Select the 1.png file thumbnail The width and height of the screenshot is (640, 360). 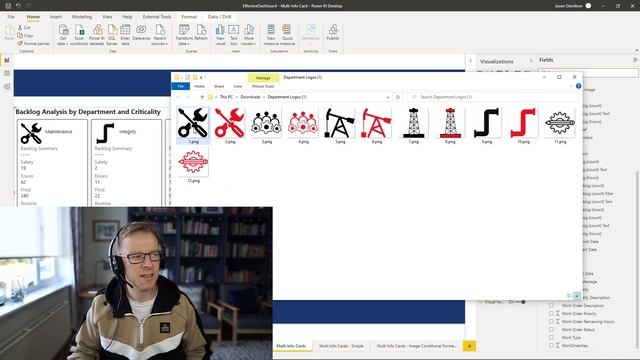pyautogui.click(x=193, y=125)
